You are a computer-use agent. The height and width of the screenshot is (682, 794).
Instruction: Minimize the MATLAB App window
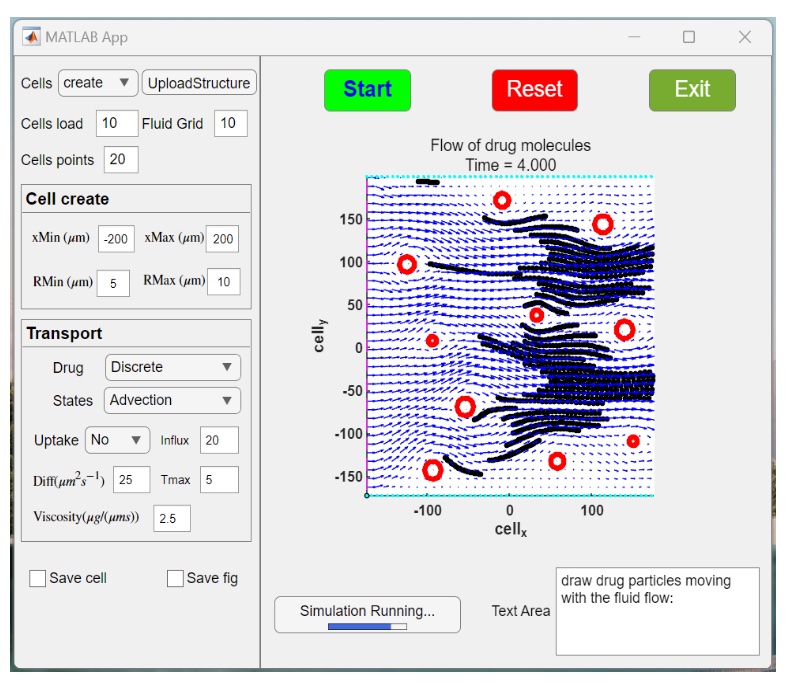pyautogui.click(x=633, y=37)
